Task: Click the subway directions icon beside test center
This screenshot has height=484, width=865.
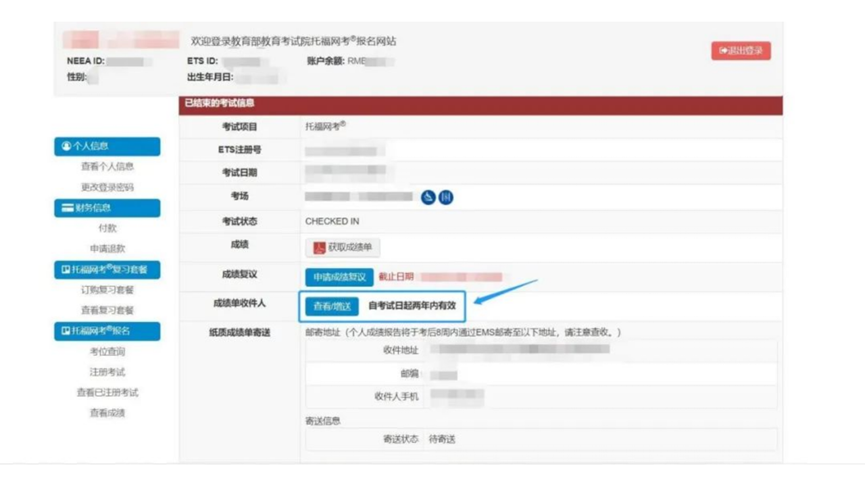Action: pos(428,197)
